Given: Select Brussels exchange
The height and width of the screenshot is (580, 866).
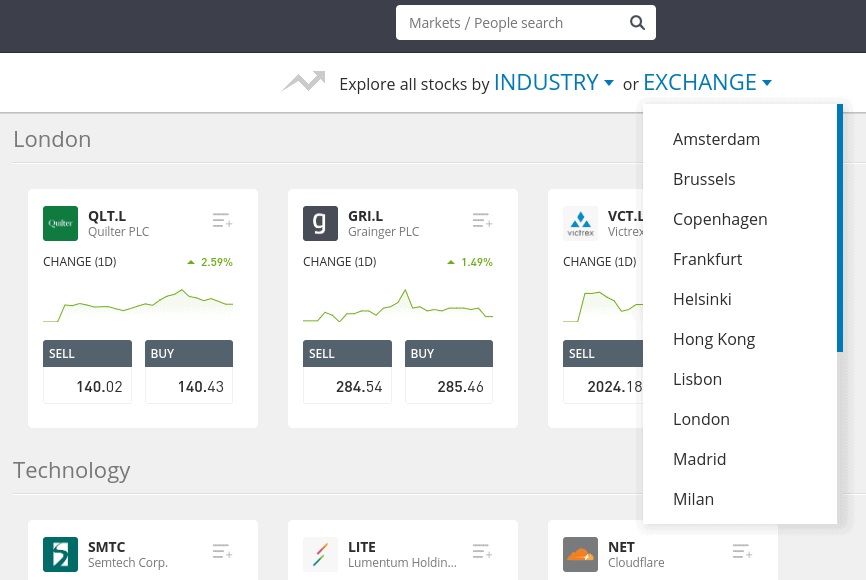Looking at the screenshot, I should click(704, 179).
